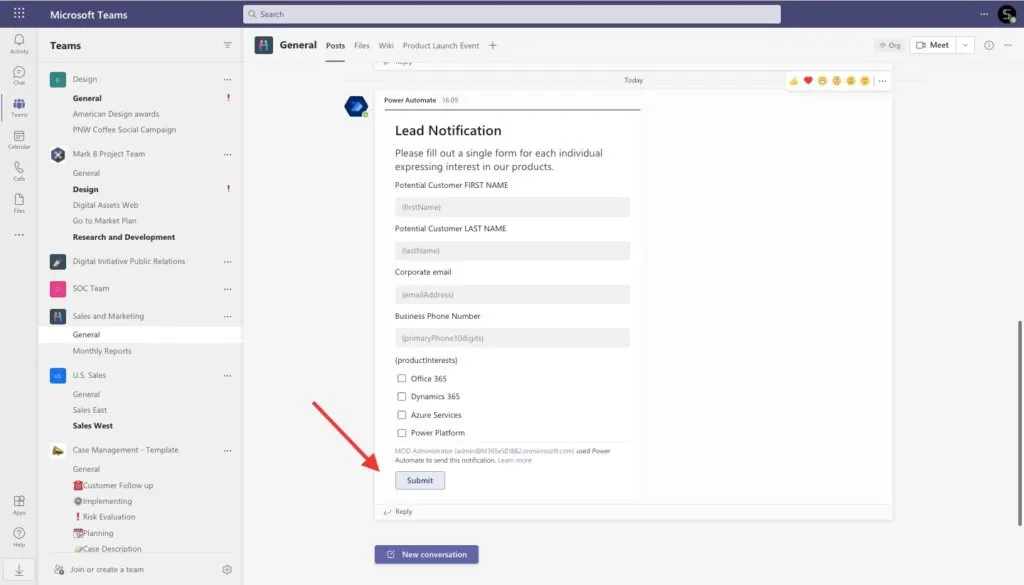Check the Azure Services checkbox
The height and width of the screenshot is (585, 1024).
402,415
